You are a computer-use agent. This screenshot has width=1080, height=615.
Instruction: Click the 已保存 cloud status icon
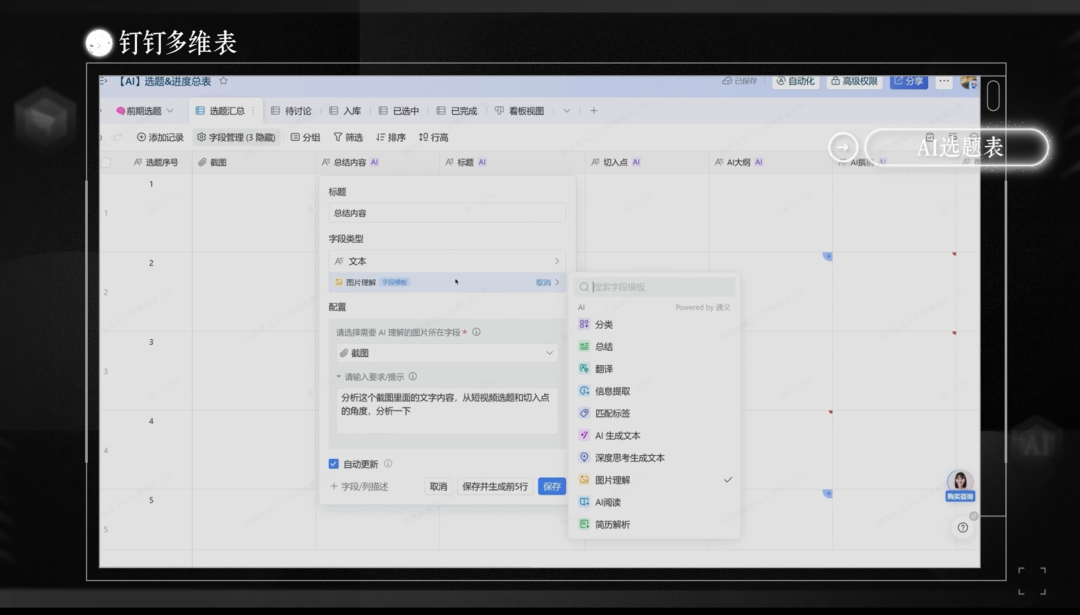[727, 81]
